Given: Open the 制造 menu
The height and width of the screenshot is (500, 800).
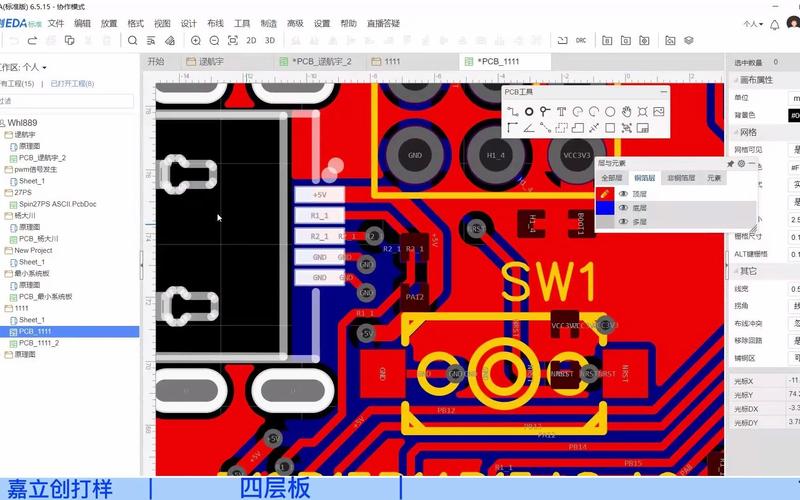Looking at the screenshot, I should [268, 23].
